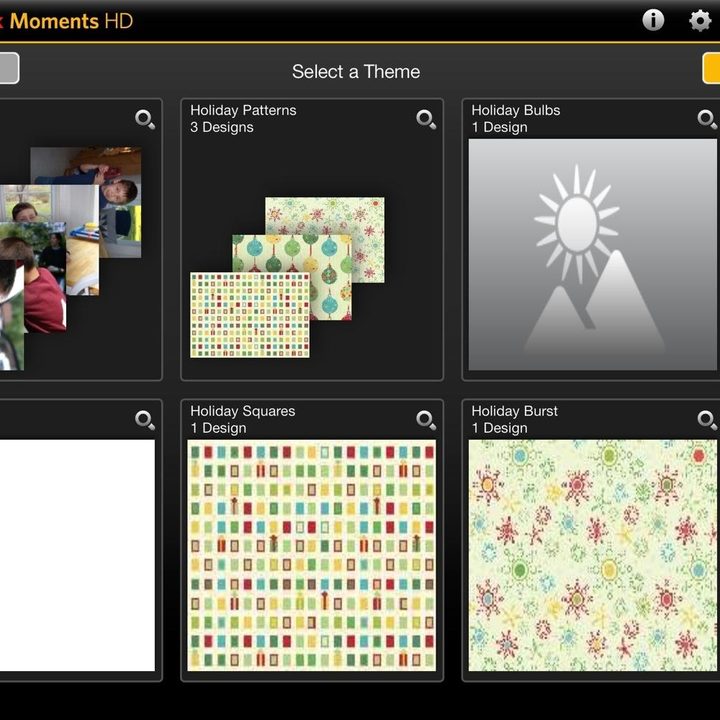Screen dimensions: 720x720
Task: Select the blank white theme thumbnail
Action: pos(77,555)
